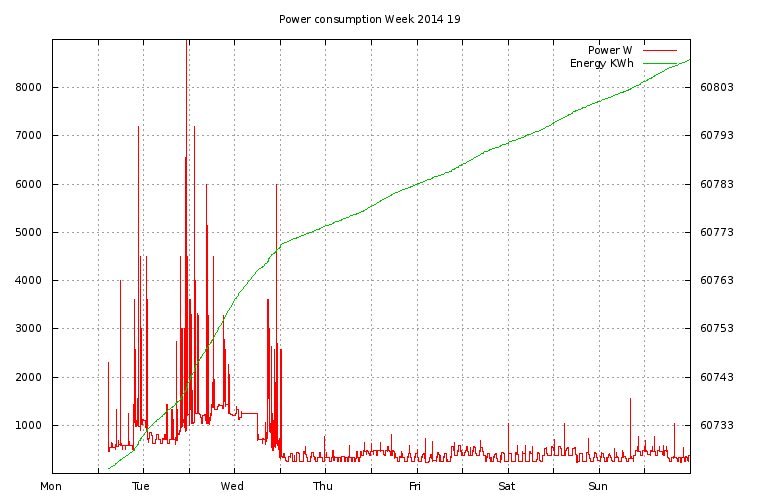Click the green Energy KWh legend line sample
This screenshot has width=768, height=500.
coord(660,64)
